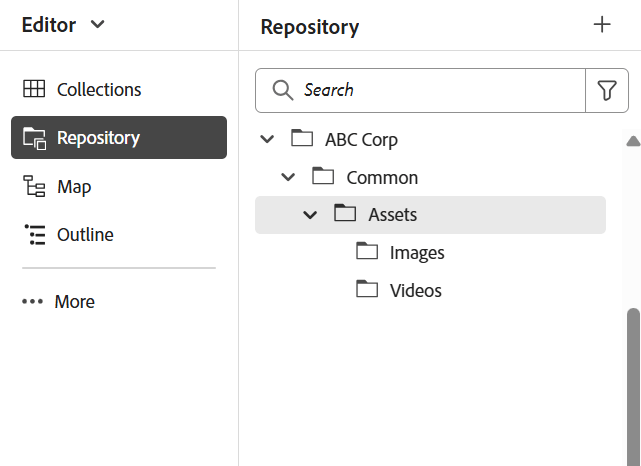The height and width of the screenshot is (466, 641).
Task: Click the Outline list icon
Action: point(34,235)
